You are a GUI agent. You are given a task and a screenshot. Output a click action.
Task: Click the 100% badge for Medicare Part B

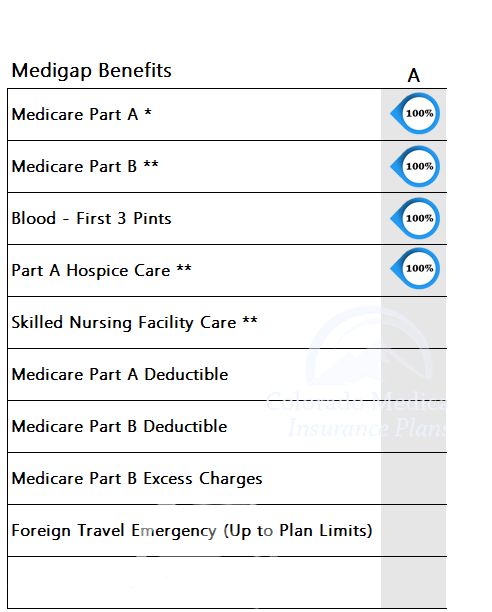click(415, 166)
